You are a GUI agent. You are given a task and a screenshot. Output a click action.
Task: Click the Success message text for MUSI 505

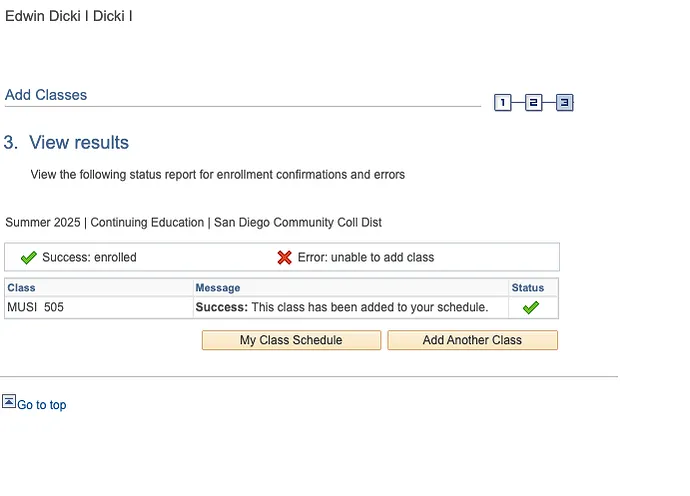[341, 307]
